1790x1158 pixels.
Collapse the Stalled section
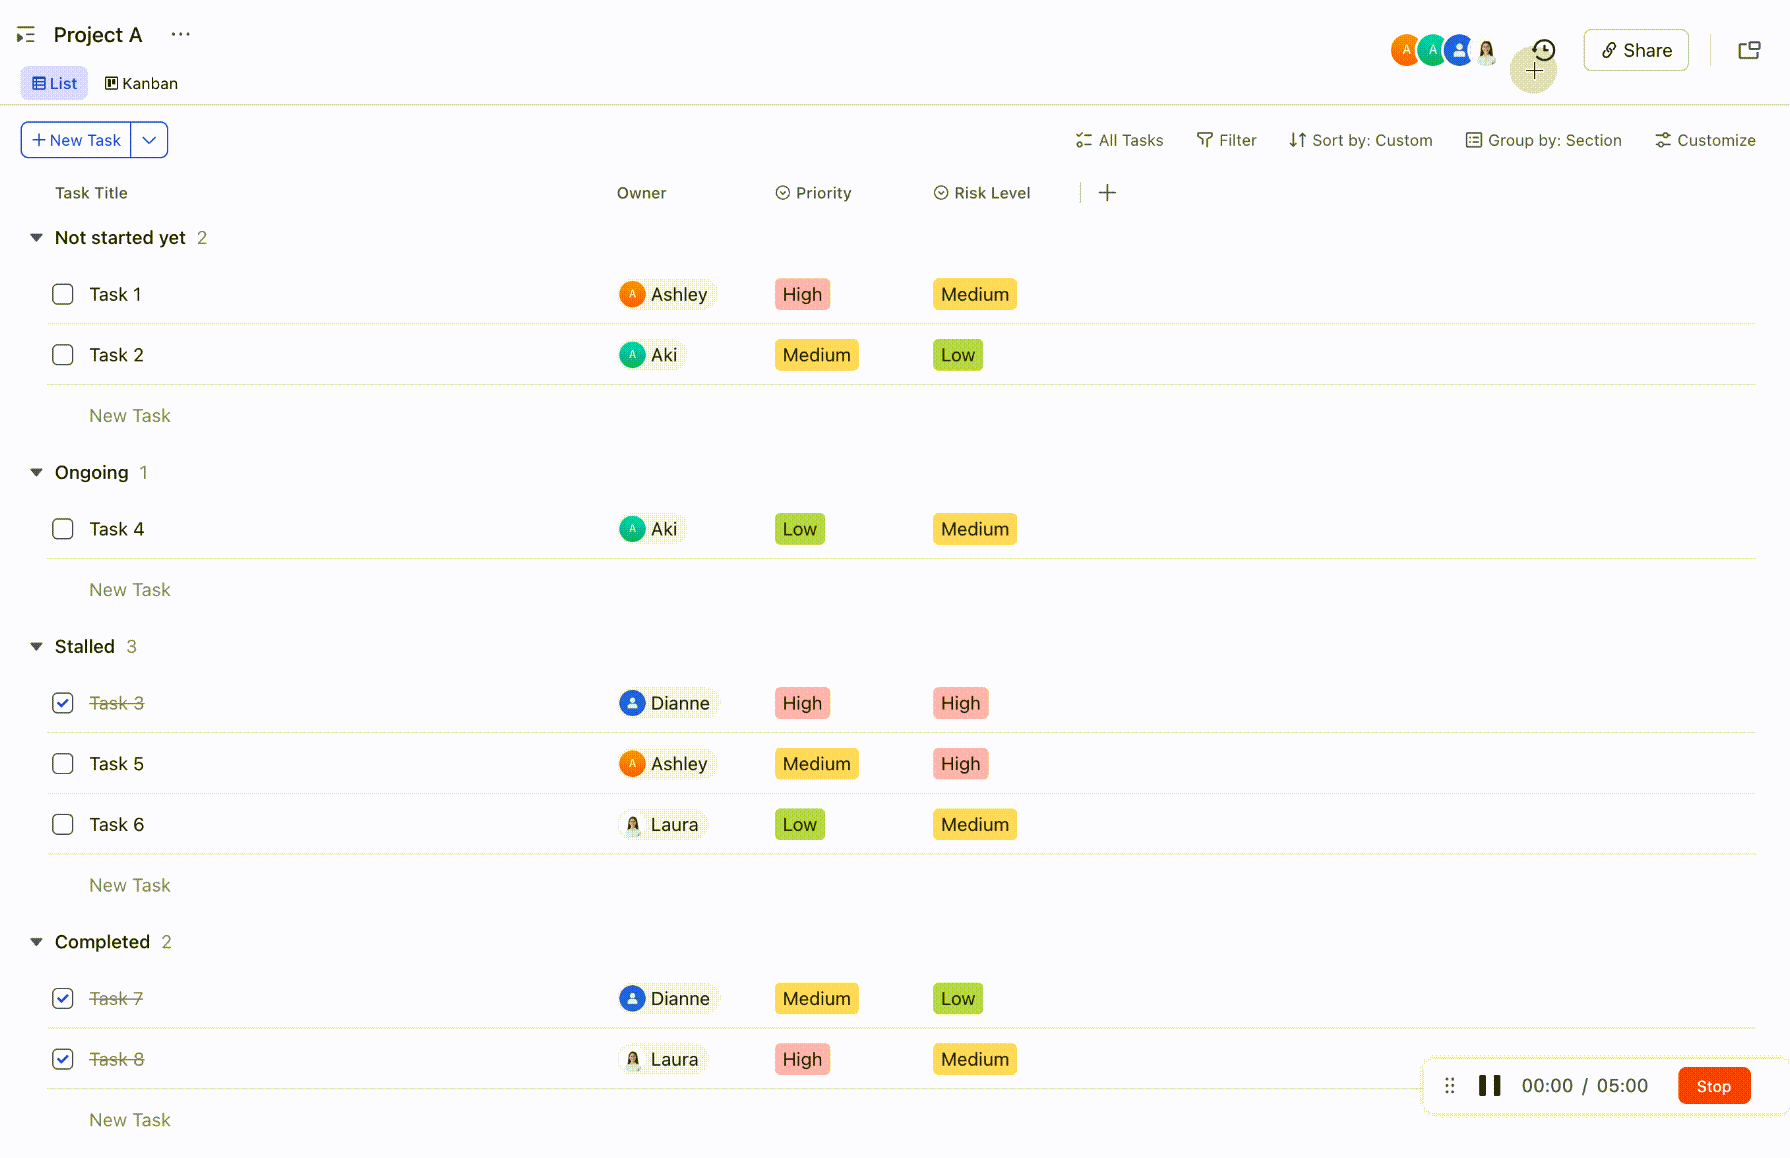35,646
